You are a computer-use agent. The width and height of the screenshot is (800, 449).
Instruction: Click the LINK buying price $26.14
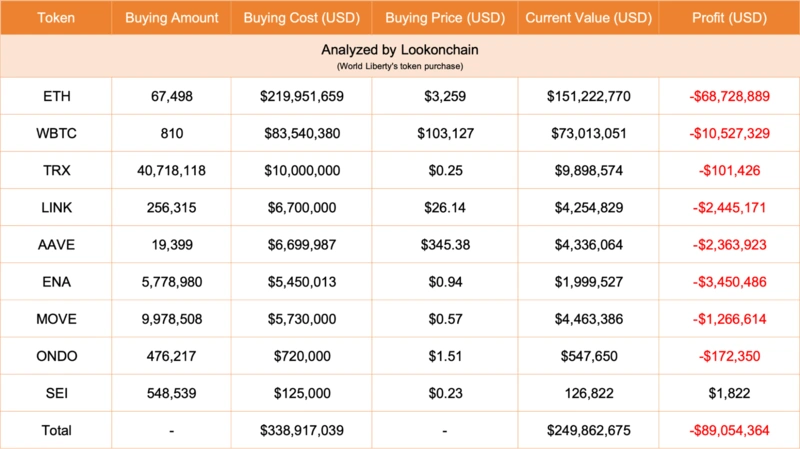pyautogui.click(x=444, y=208)
